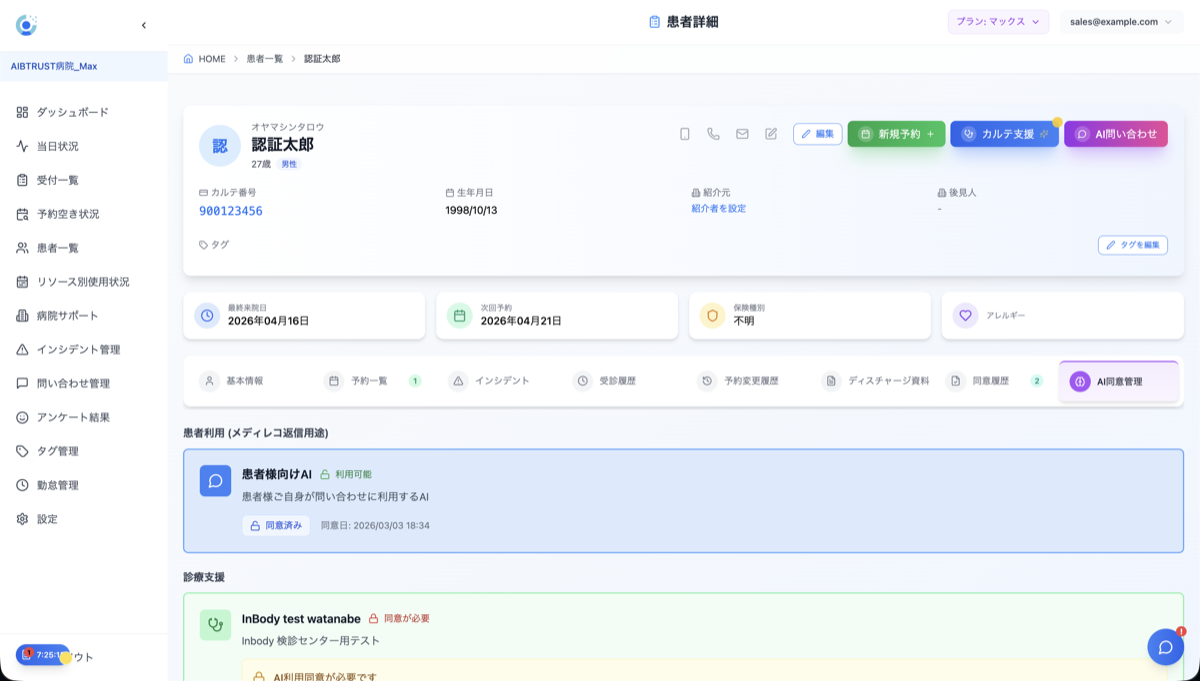1200x681 pixels.
Task: Click the 新規予約 button
Action: (896, 134)
